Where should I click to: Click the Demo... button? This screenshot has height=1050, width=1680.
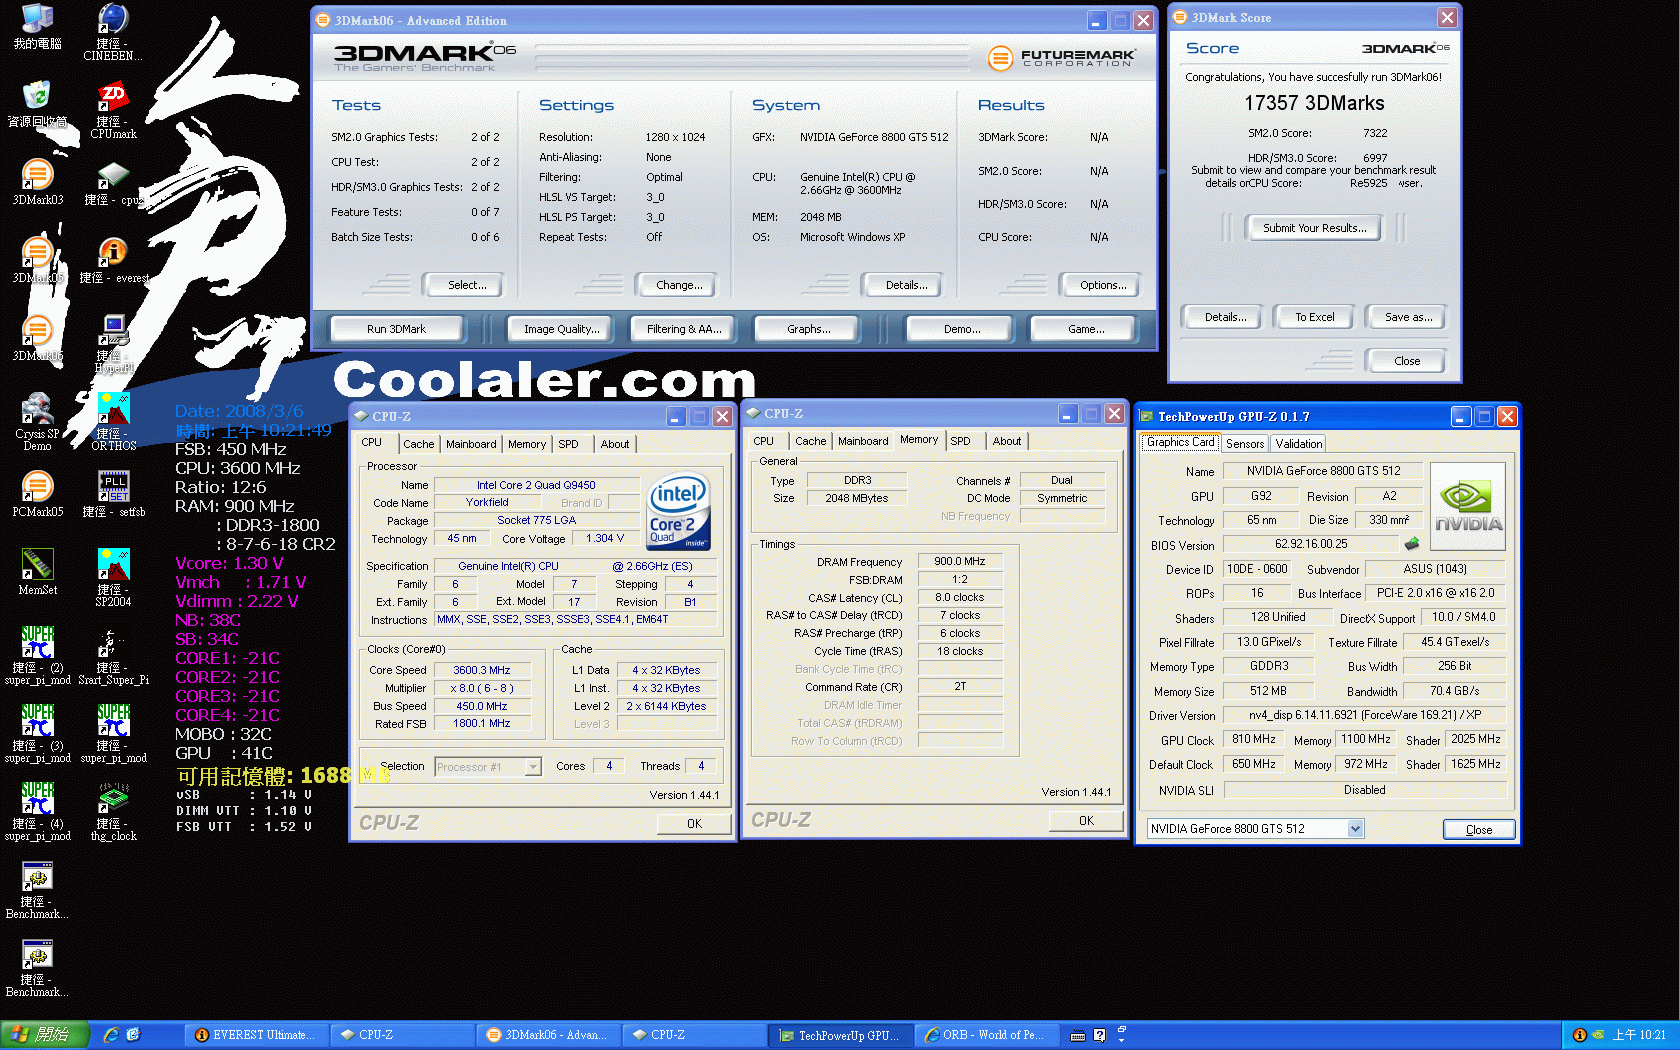962,329
